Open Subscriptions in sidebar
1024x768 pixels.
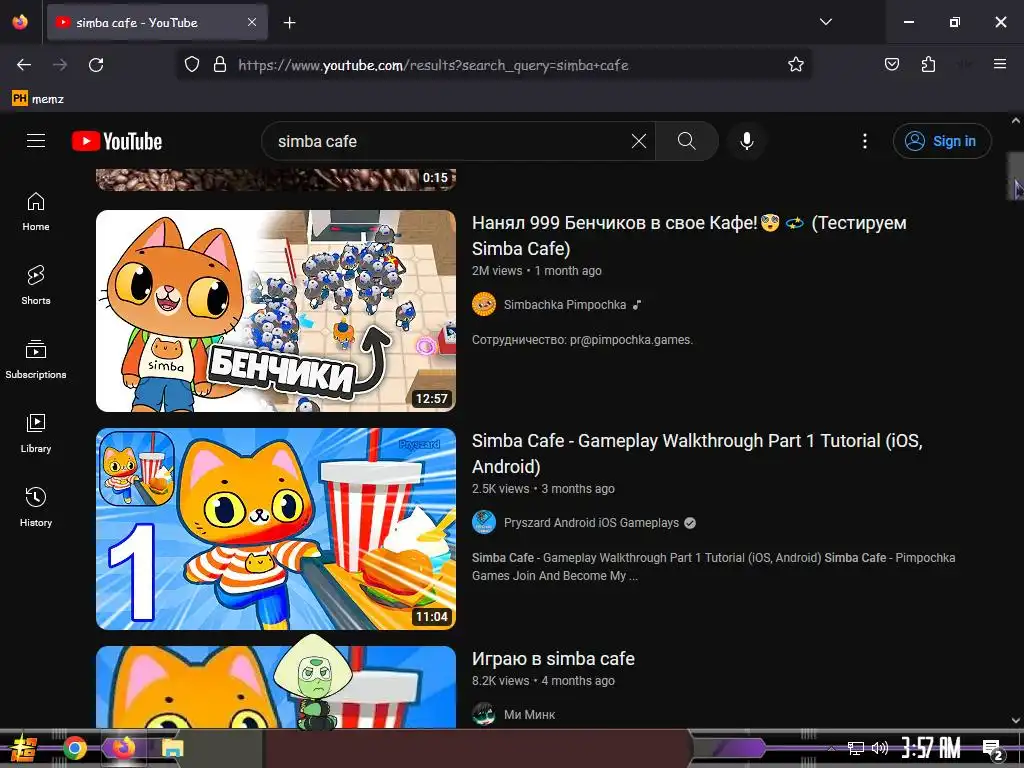pos(36,359)
